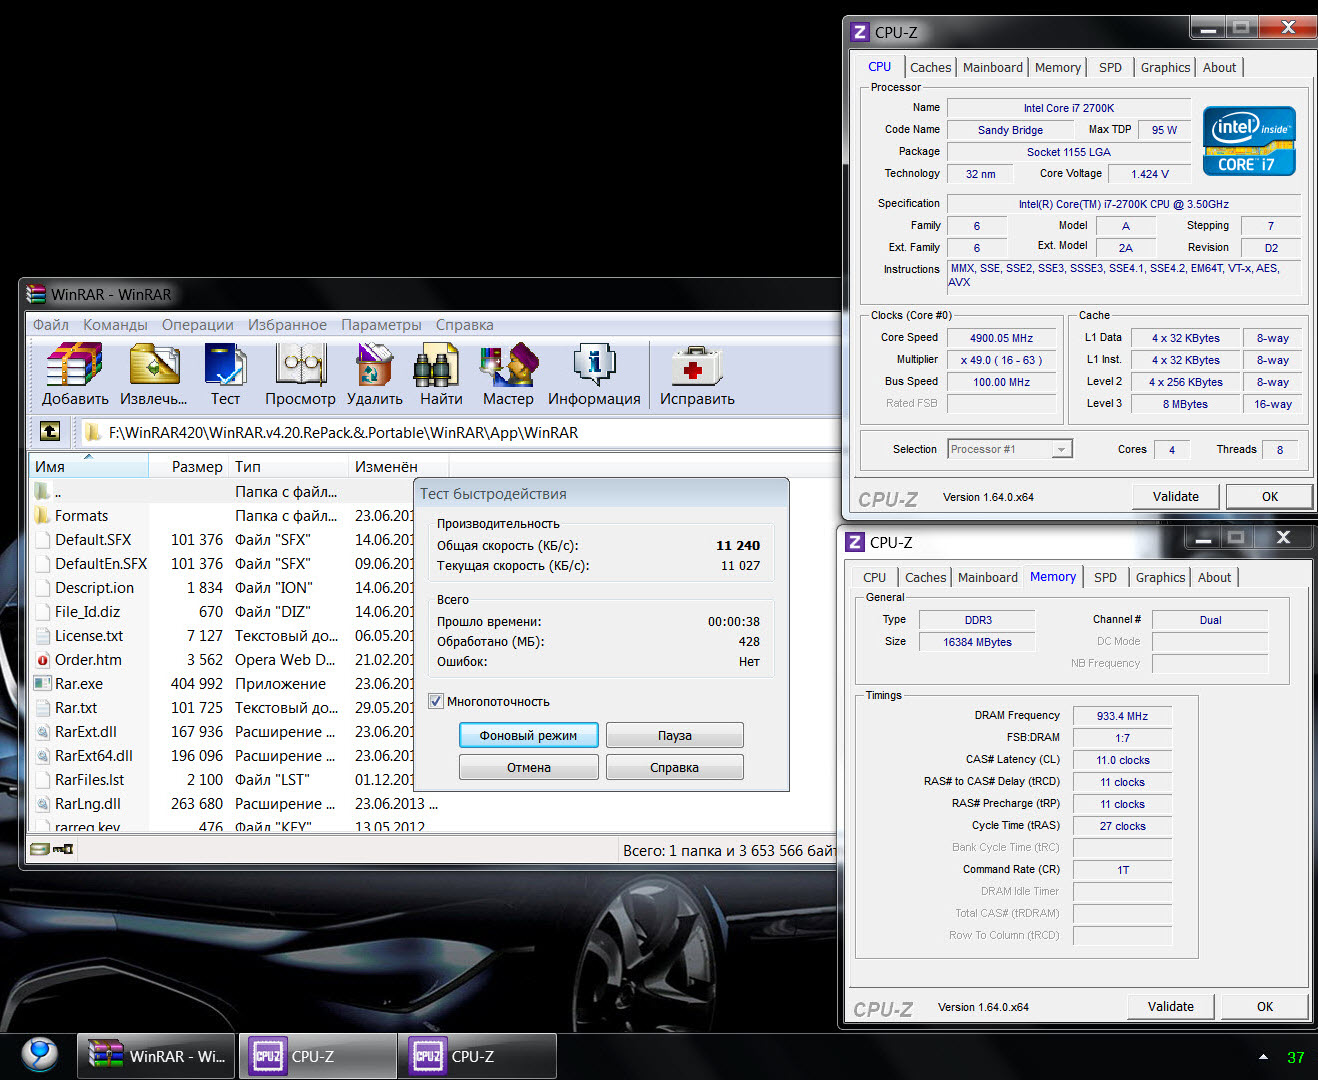
Task: Click the Formats folder icon
Action: pos(42,515)
